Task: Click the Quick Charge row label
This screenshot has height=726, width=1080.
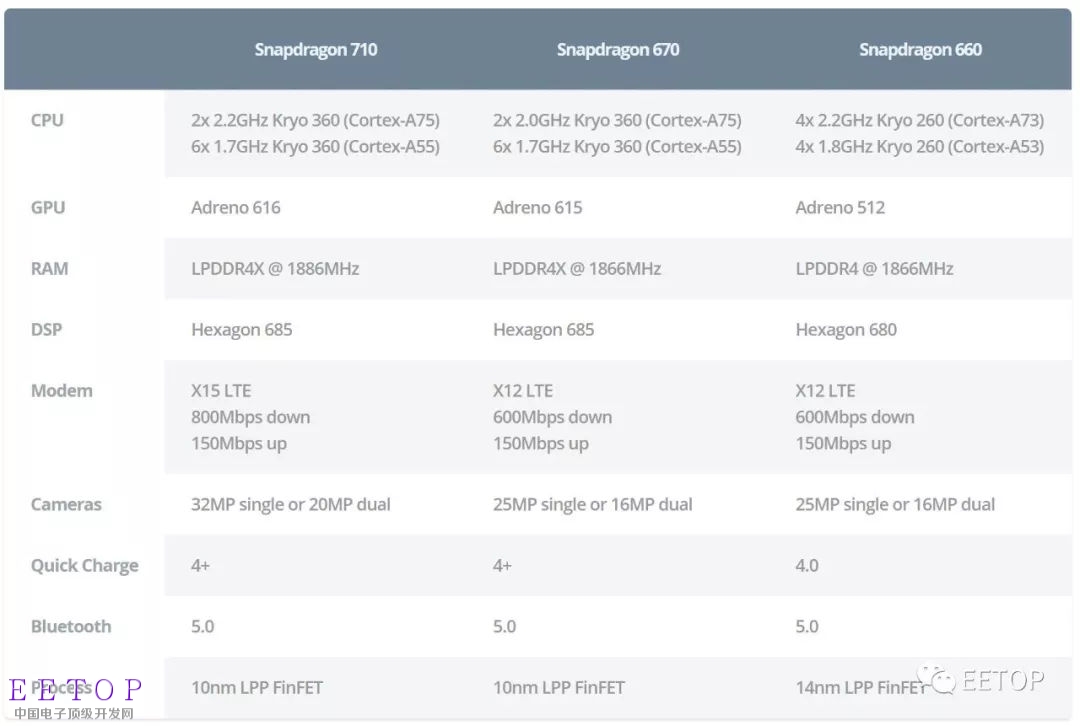Action: coord(85,566)
